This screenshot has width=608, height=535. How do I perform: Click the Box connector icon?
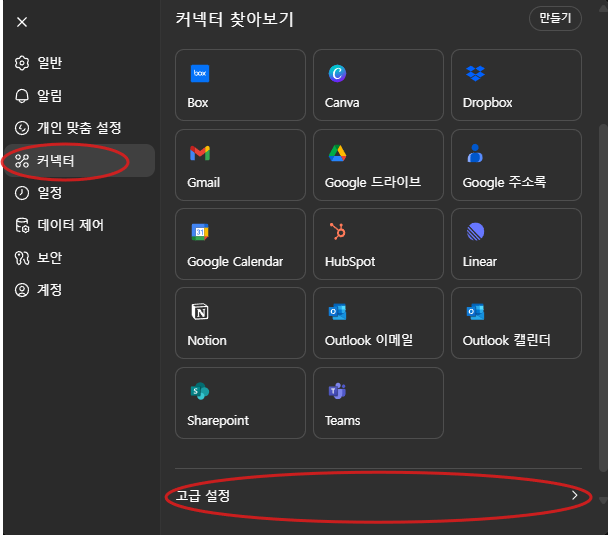[x=199, y=74]
